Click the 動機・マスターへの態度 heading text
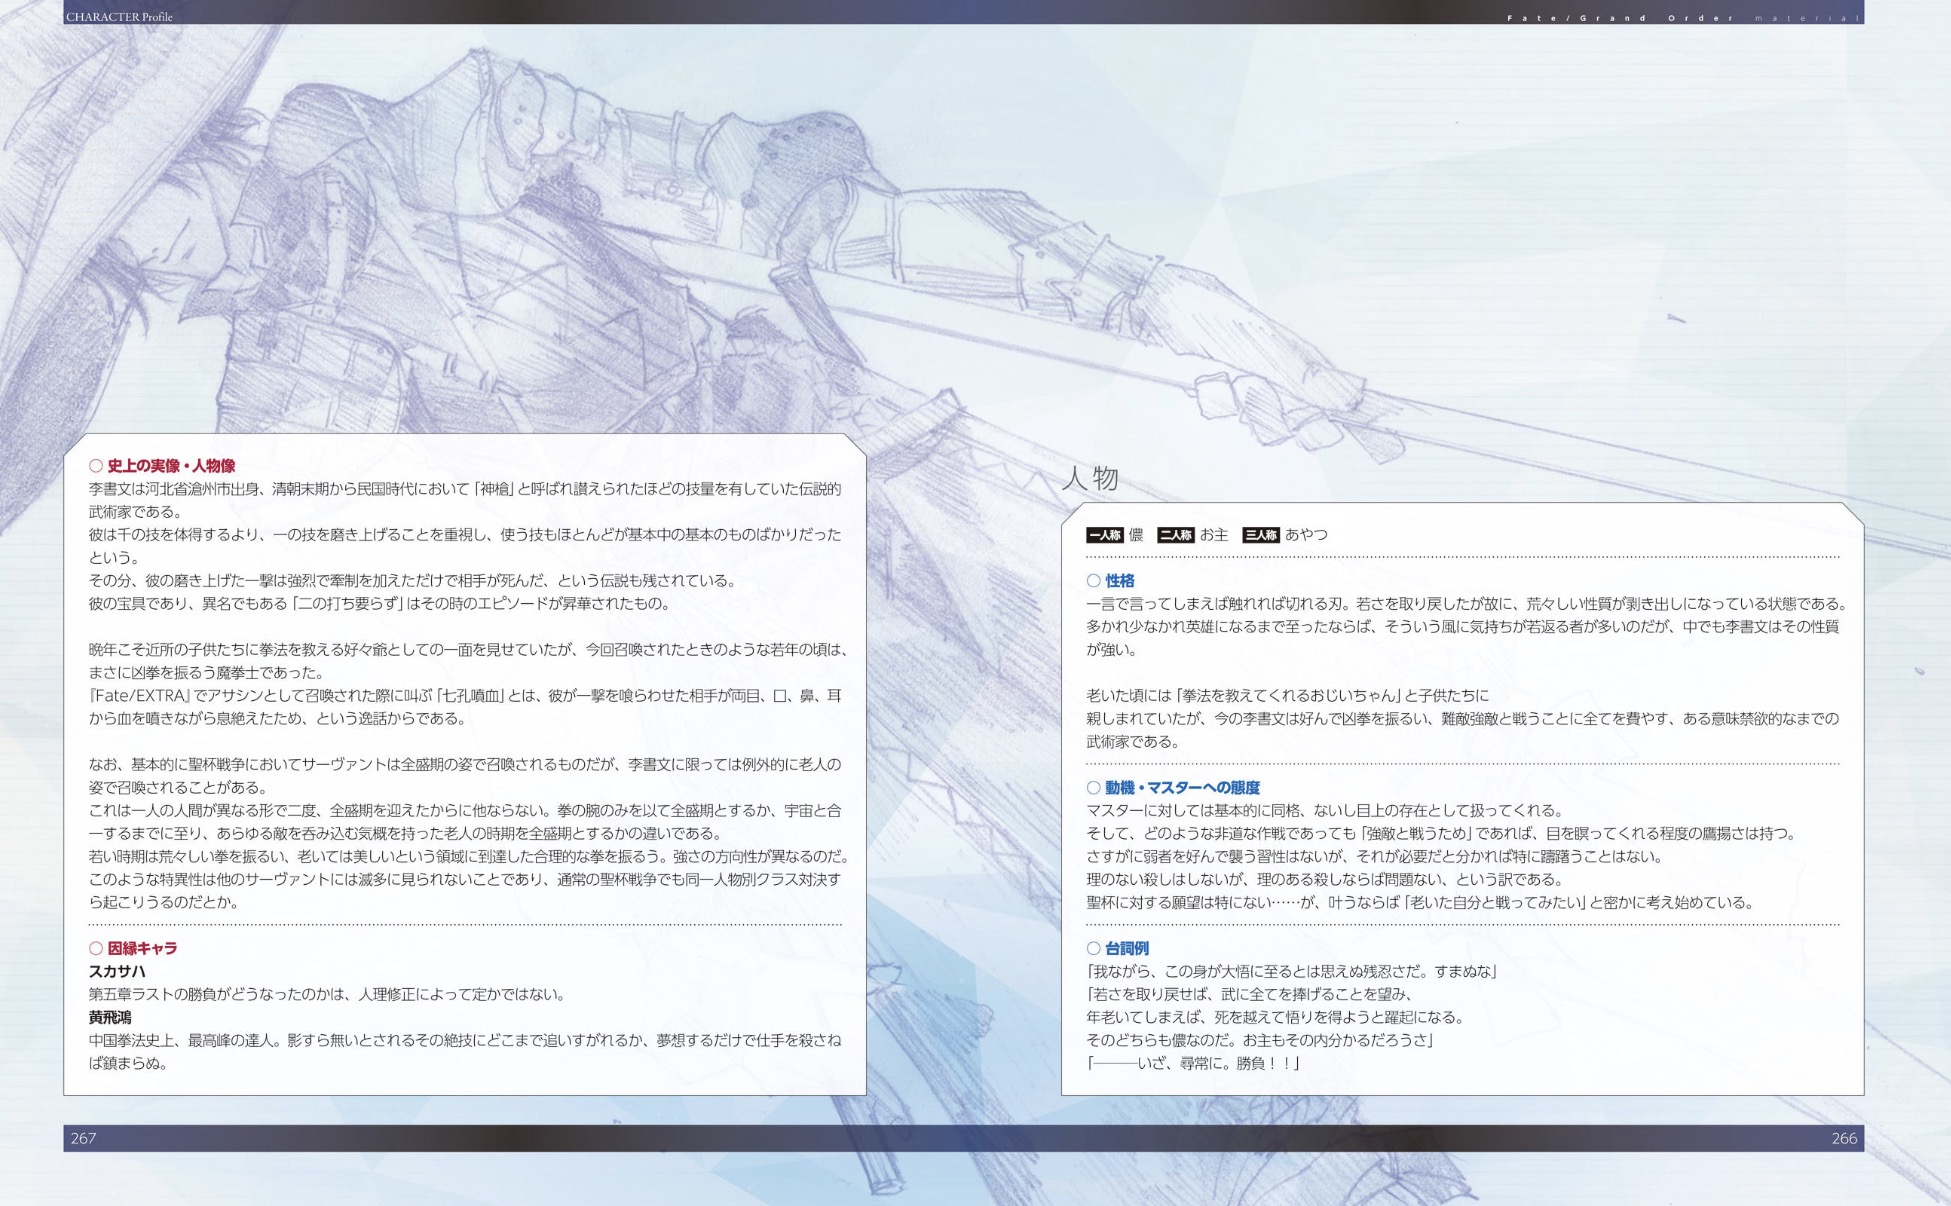The height and width of the screenshot is (1206, 1951). click(1182, 788)
